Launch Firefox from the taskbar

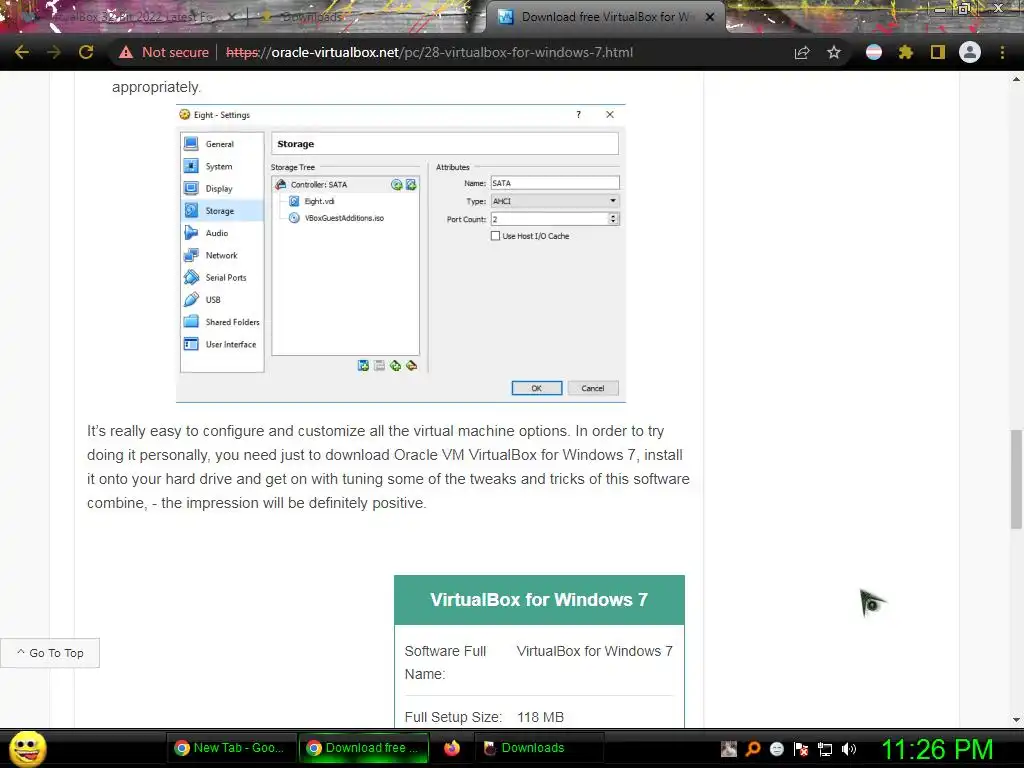(452, 748)
